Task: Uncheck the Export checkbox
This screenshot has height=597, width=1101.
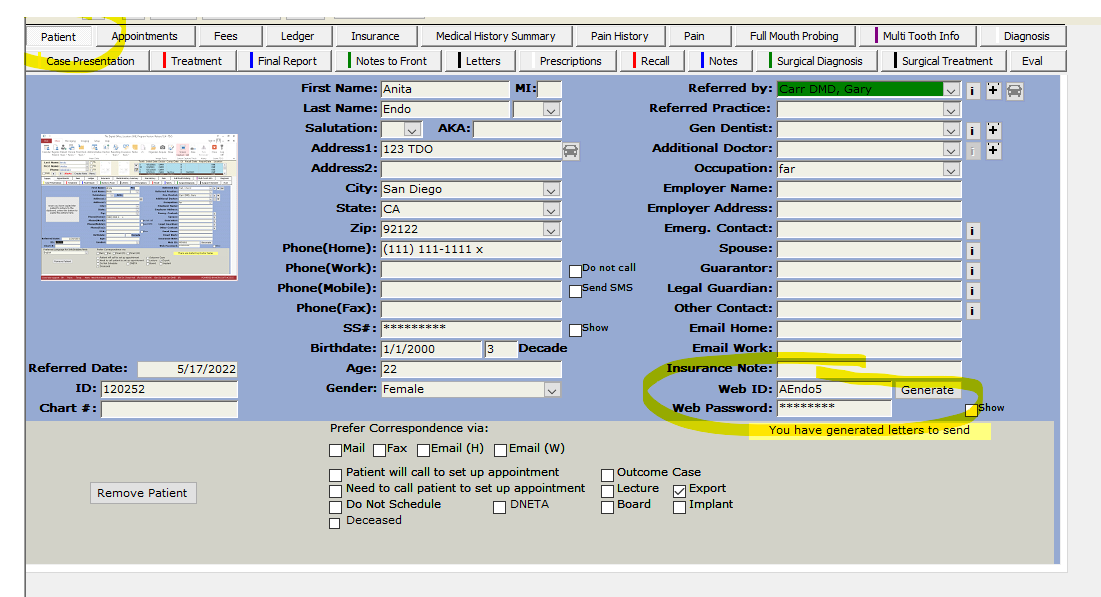Action: point(679,490)
